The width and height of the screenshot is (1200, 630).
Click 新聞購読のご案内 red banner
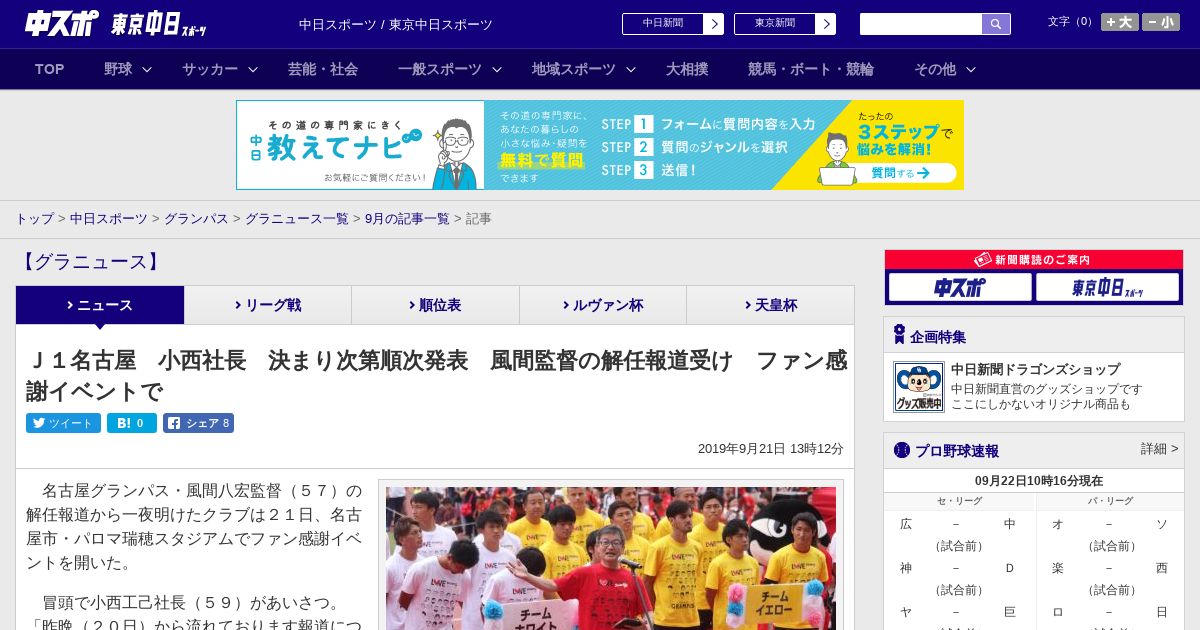[1034, 259]
